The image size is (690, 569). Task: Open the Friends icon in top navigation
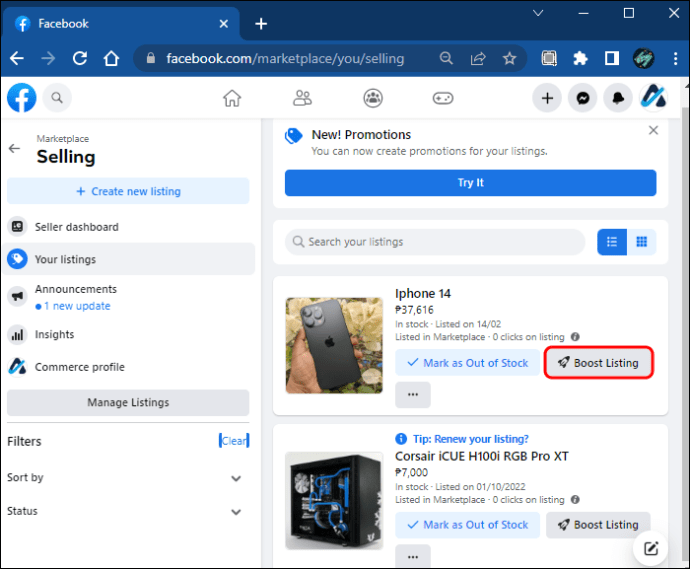point(302,98)
